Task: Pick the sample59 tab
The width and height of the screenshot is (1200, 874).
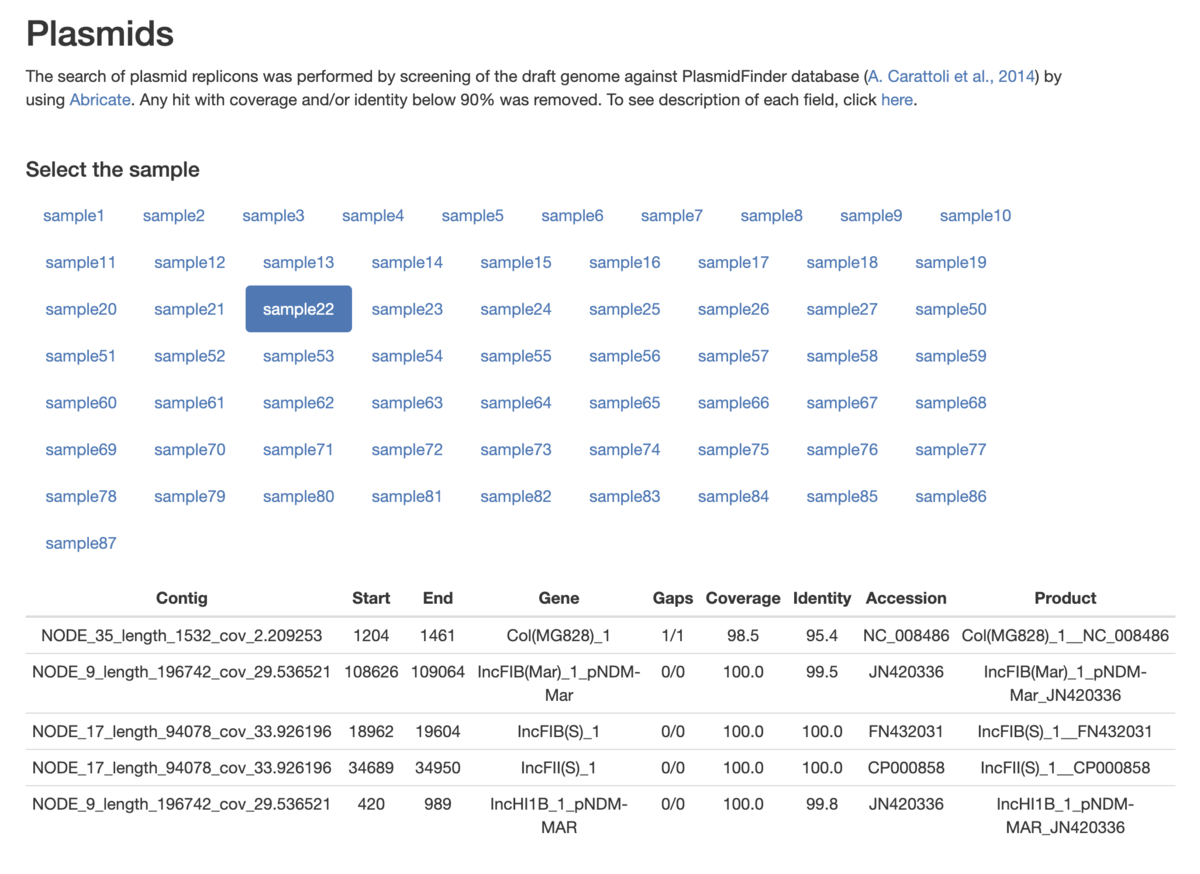Action: (x=951, y=356)
